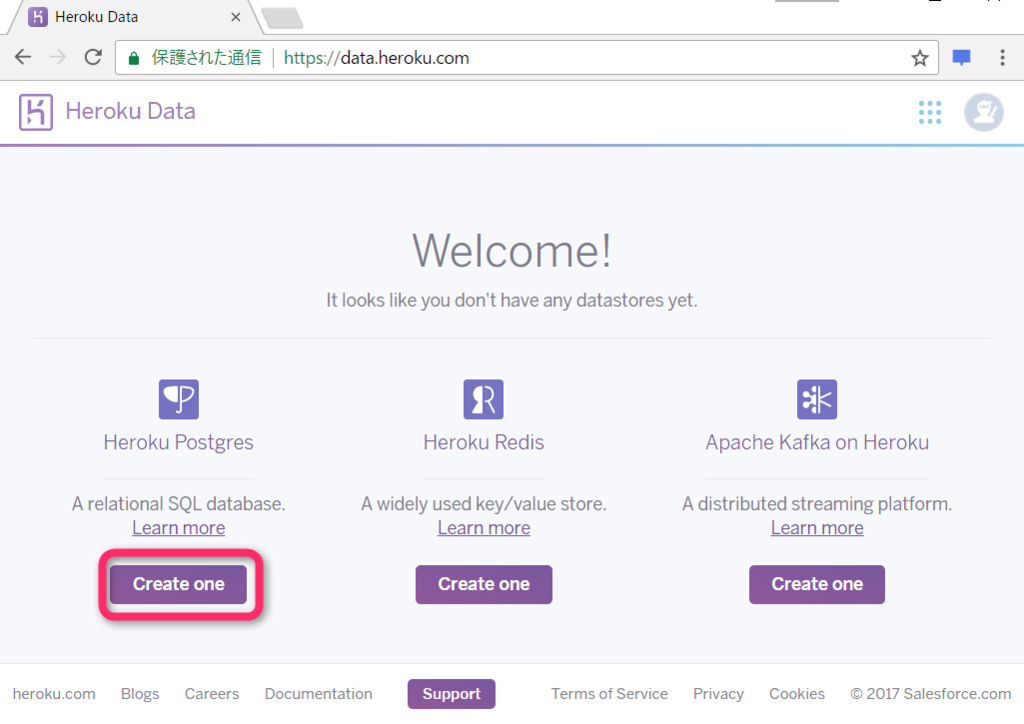Click the purple Support button
The image size is (1024, 724).
pyautogui.click(x=451, y=694)
